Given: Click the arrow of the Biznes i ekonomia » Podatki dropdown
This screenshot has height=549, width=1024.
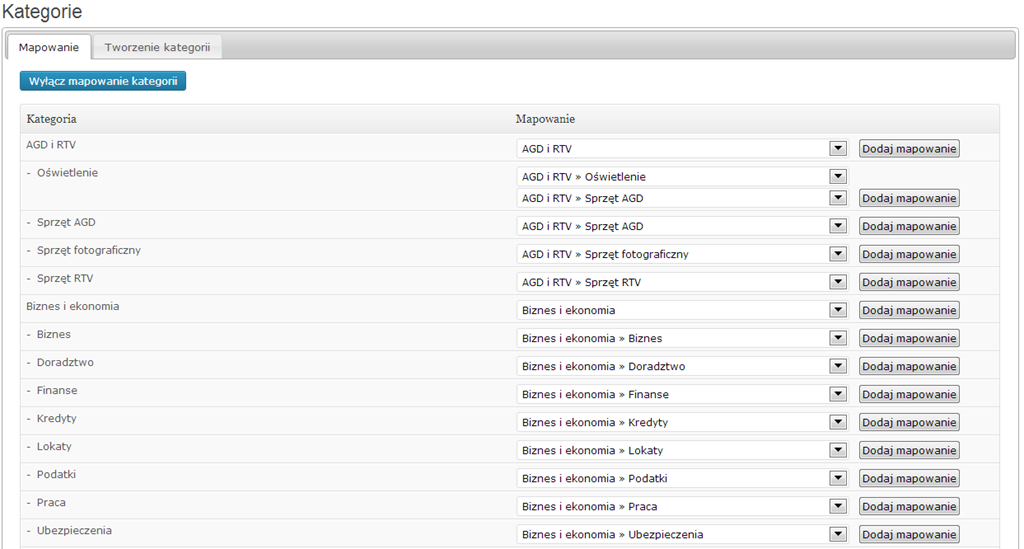Looking at the screenshot, I should [838, 478].
